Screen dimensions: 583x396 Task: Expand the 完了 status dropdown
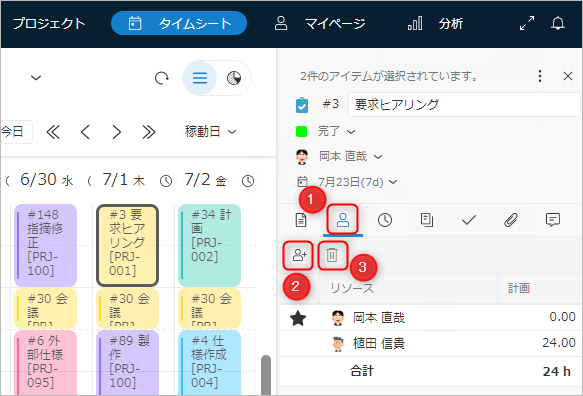click(336, 131)
